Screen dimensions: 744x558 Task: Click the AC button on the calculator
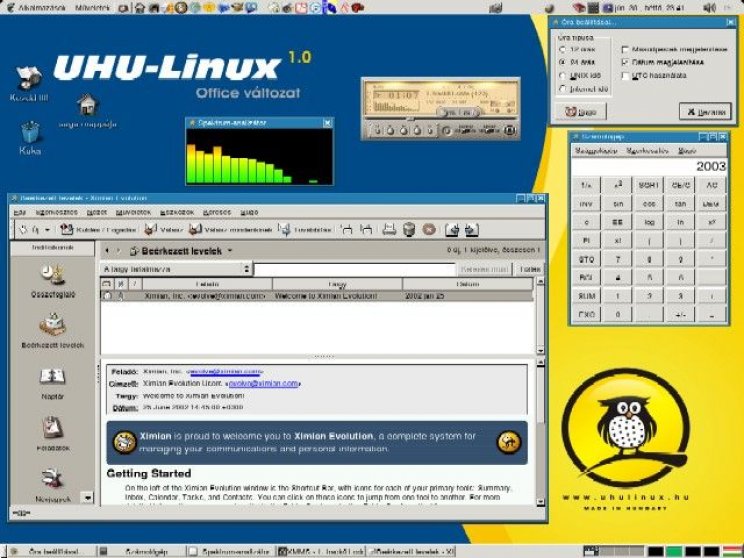(712, 185)
